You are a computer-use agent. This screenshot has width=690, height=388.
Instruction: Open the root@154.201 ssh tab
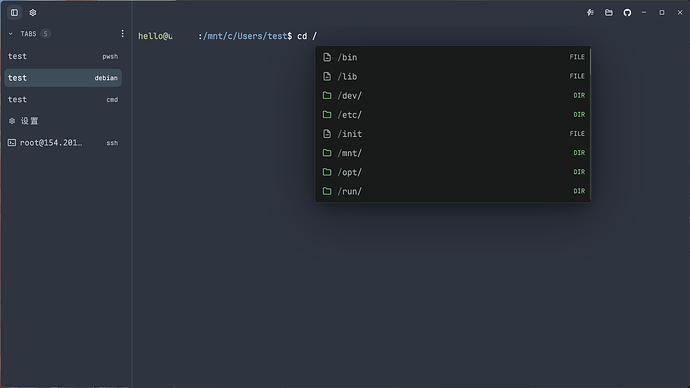(x=63, y=143)
